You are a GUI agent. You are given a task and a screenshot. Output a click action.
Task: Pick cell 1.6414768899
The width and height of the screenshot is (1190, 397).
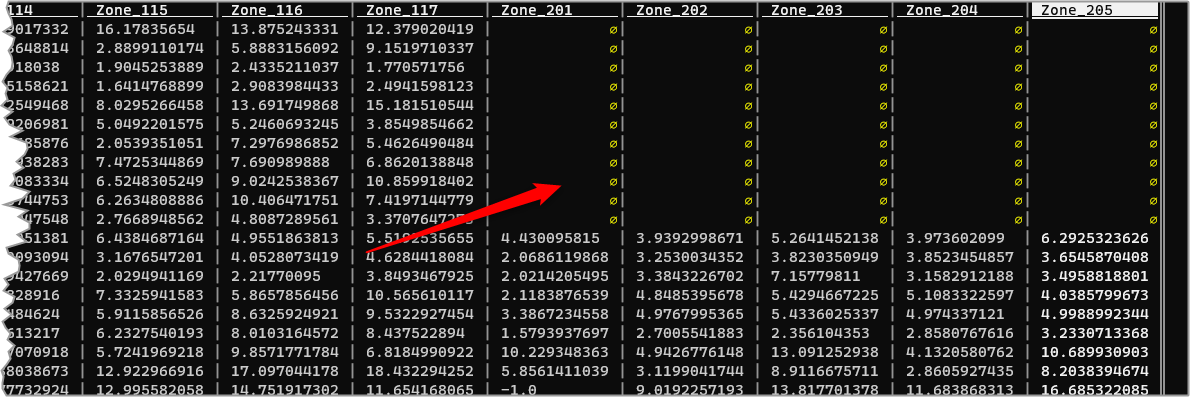[x=150, y=87]
